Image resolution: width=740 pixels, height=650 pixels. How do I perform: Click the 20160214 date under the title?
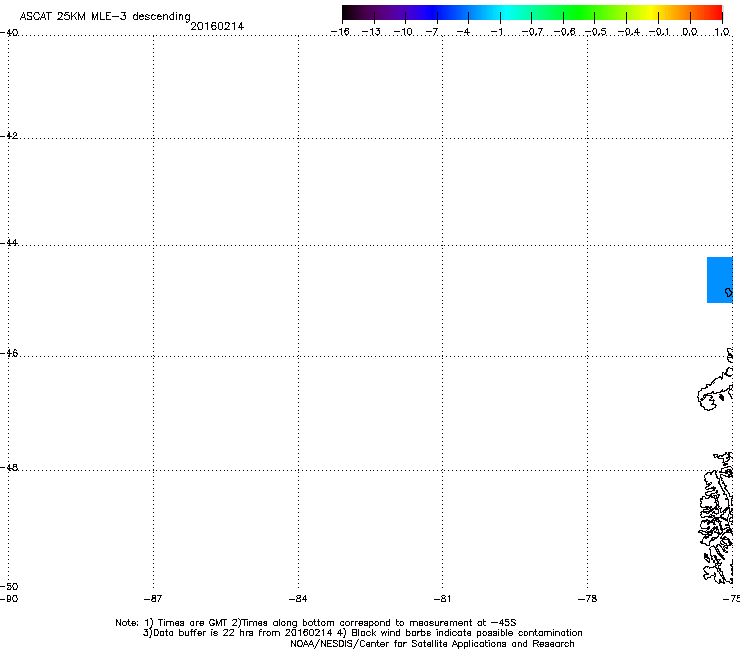(217, 26)
